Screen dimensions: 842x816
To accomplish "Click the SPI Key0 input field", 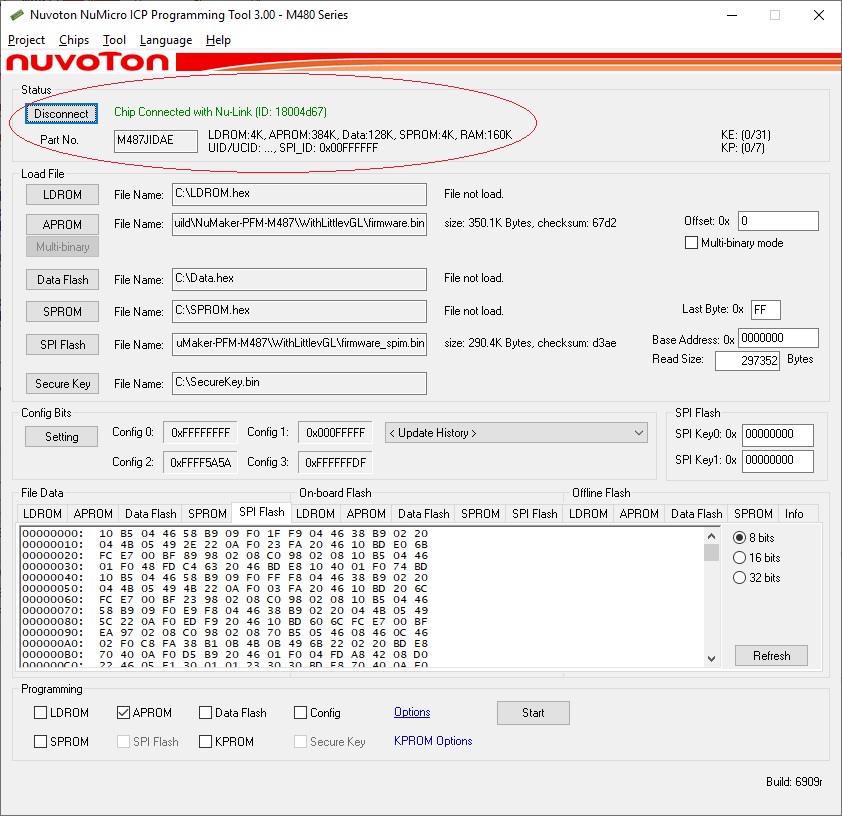I will click(x=778, y=435).
